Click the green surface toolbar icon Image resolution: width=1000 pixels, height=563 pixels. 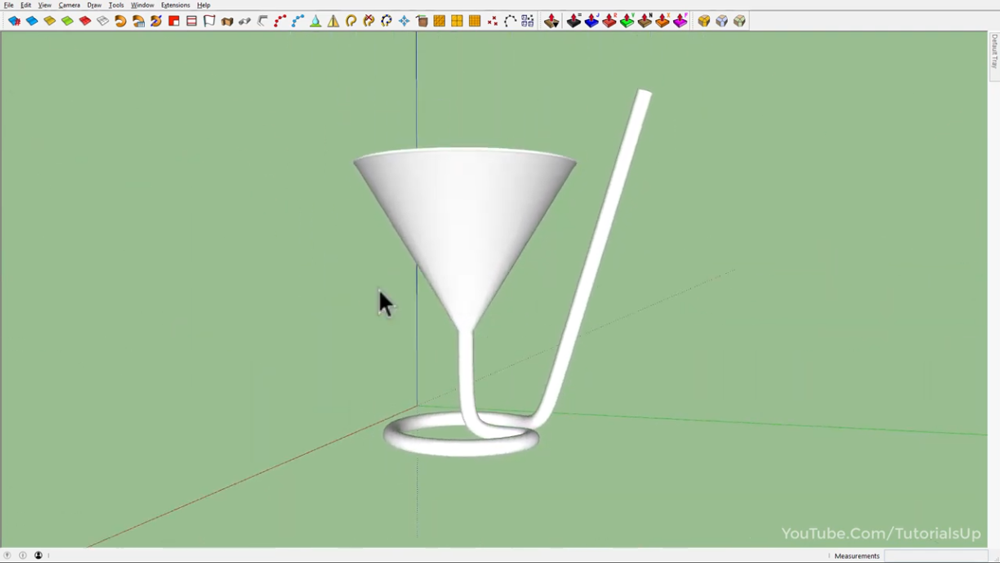(x=67, y=21)
